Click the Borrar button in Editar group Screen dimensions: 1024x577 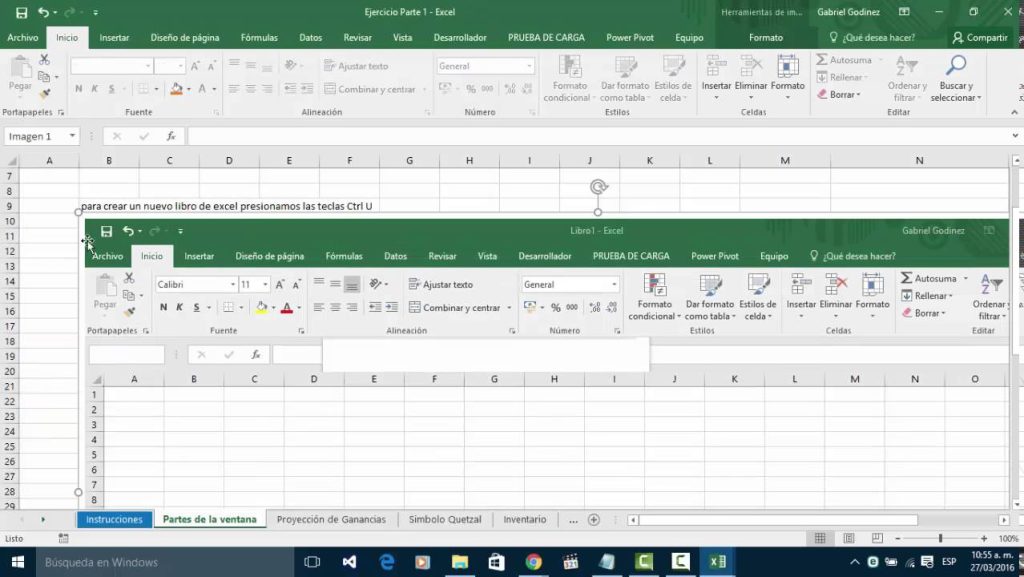point(840,95)
